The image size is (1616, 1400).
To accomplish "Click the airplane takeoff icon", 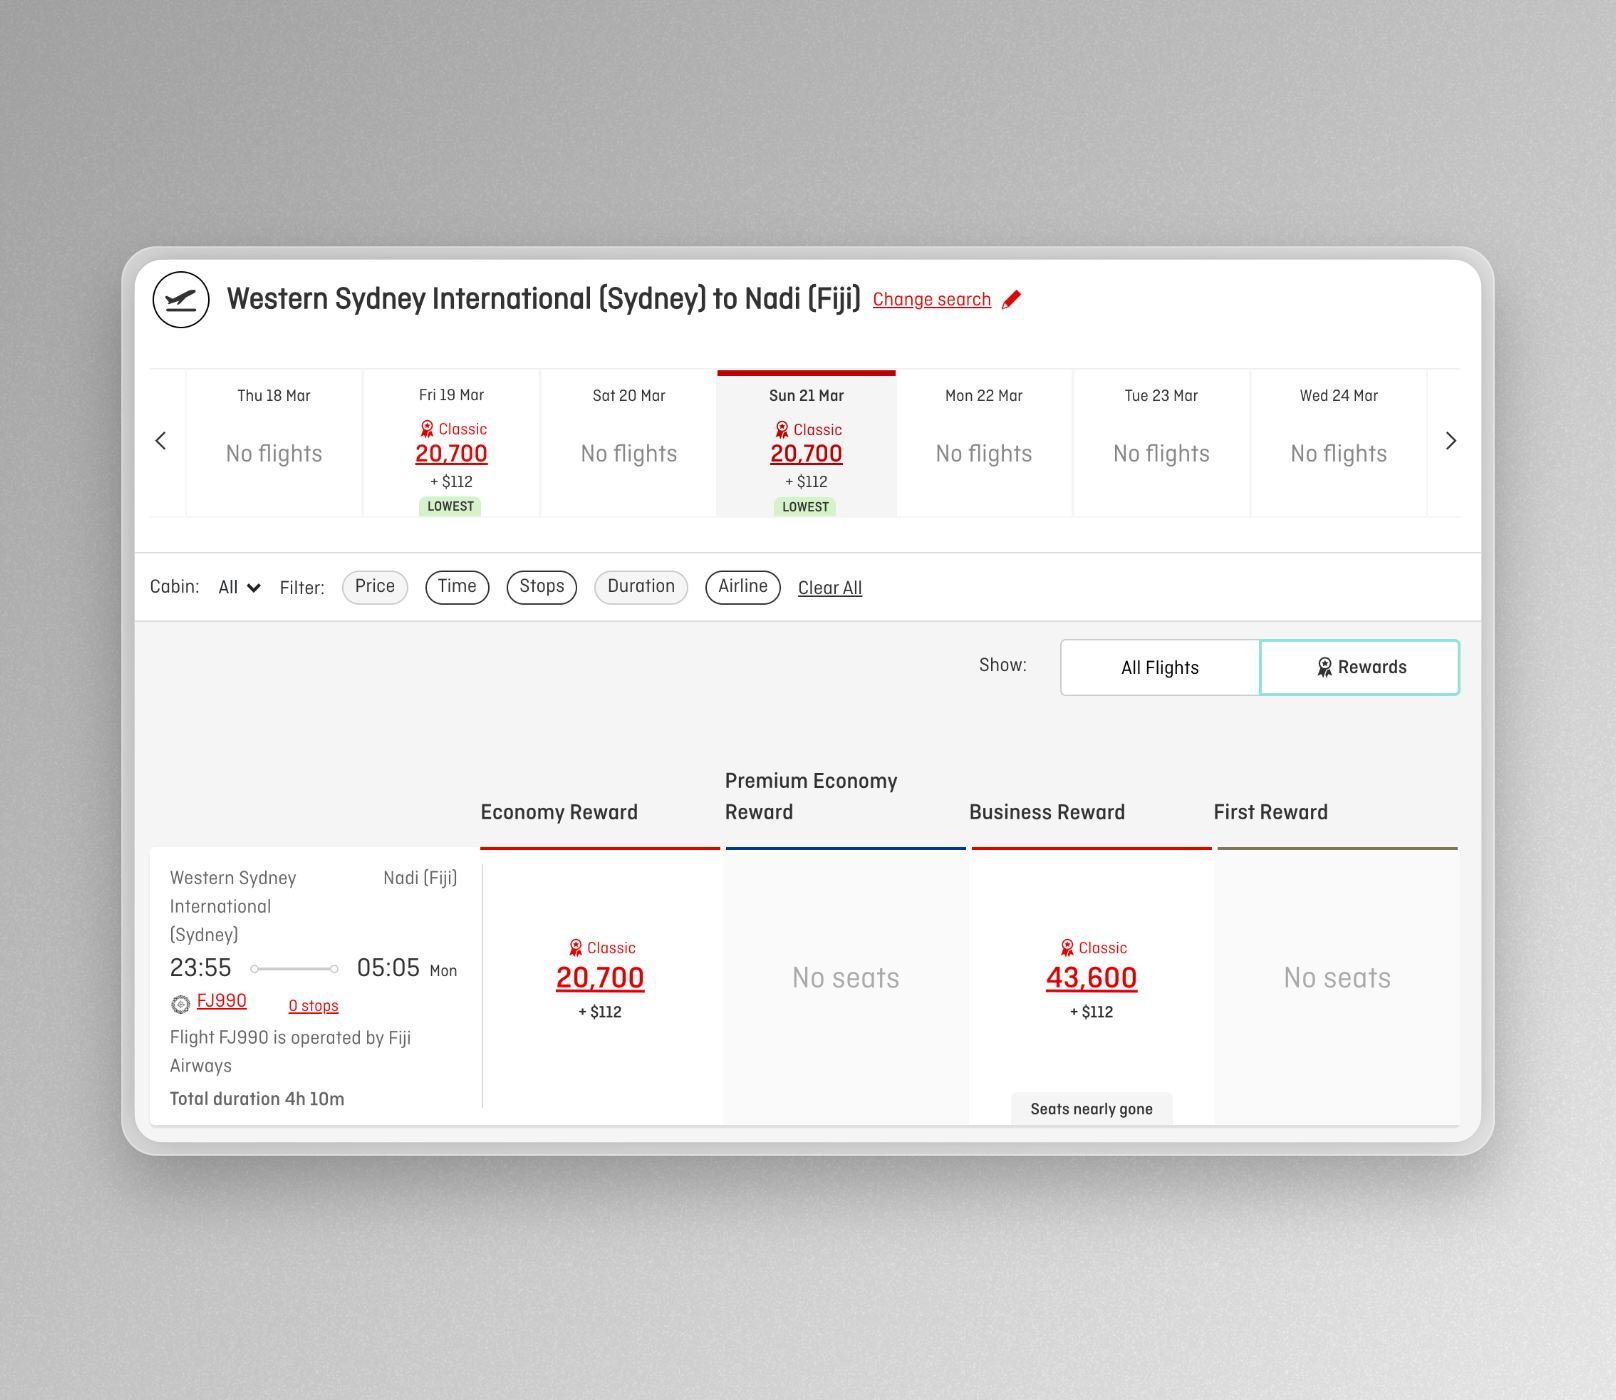I will pos(181,300).
